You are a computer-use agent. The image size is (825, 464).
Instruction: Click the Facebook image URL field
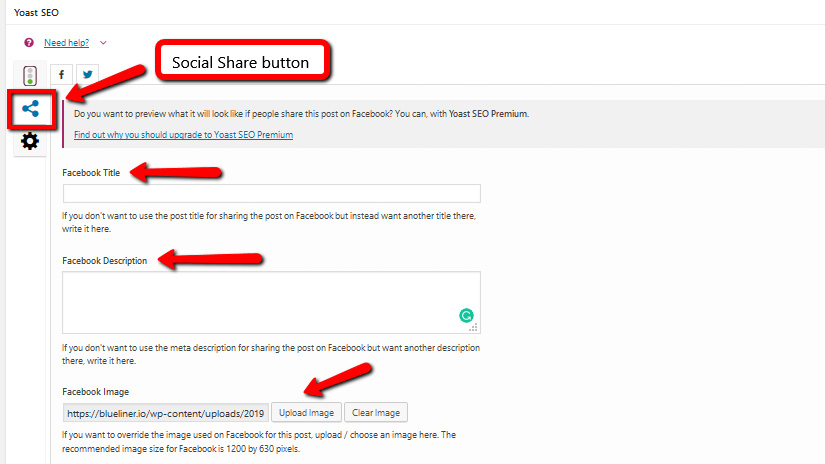tap(166, 413)
